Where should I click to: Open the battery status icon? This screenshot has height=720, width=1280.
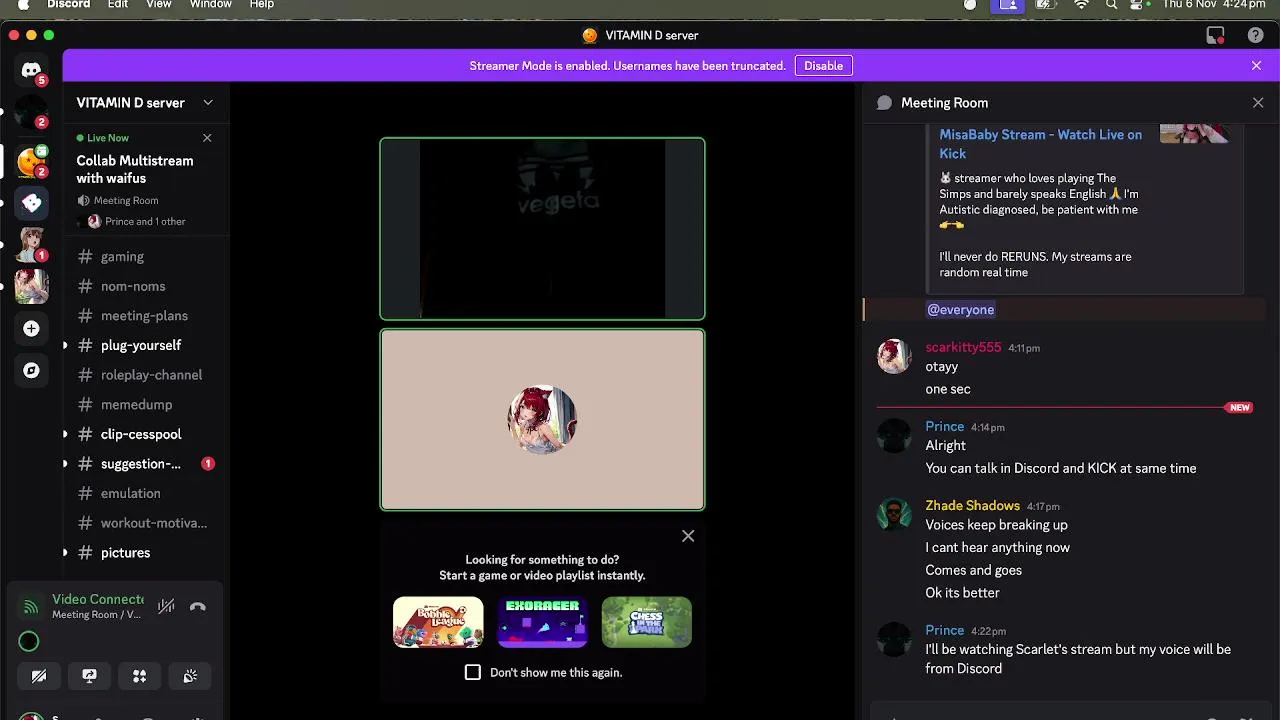(x=1046, y=5)
